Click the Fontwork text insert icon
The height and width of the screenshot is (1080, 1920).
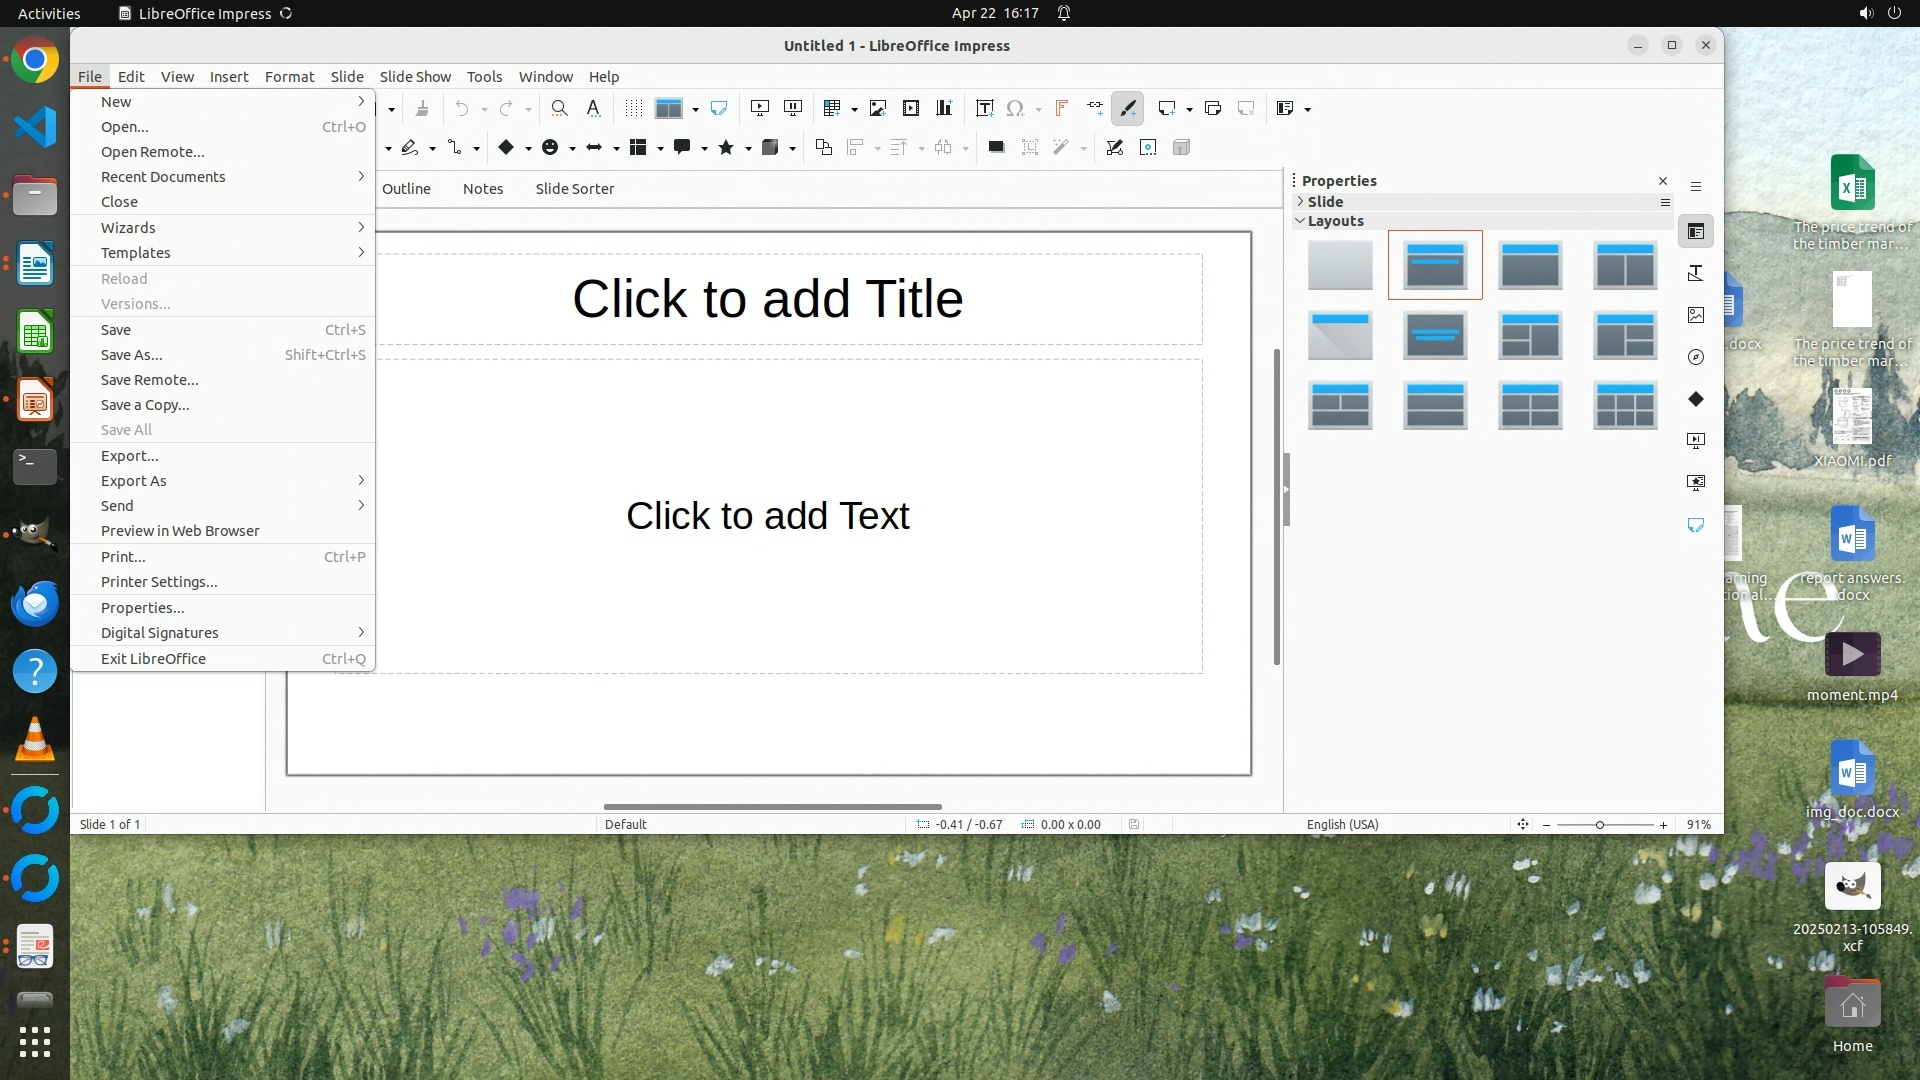coord(1061,108)
